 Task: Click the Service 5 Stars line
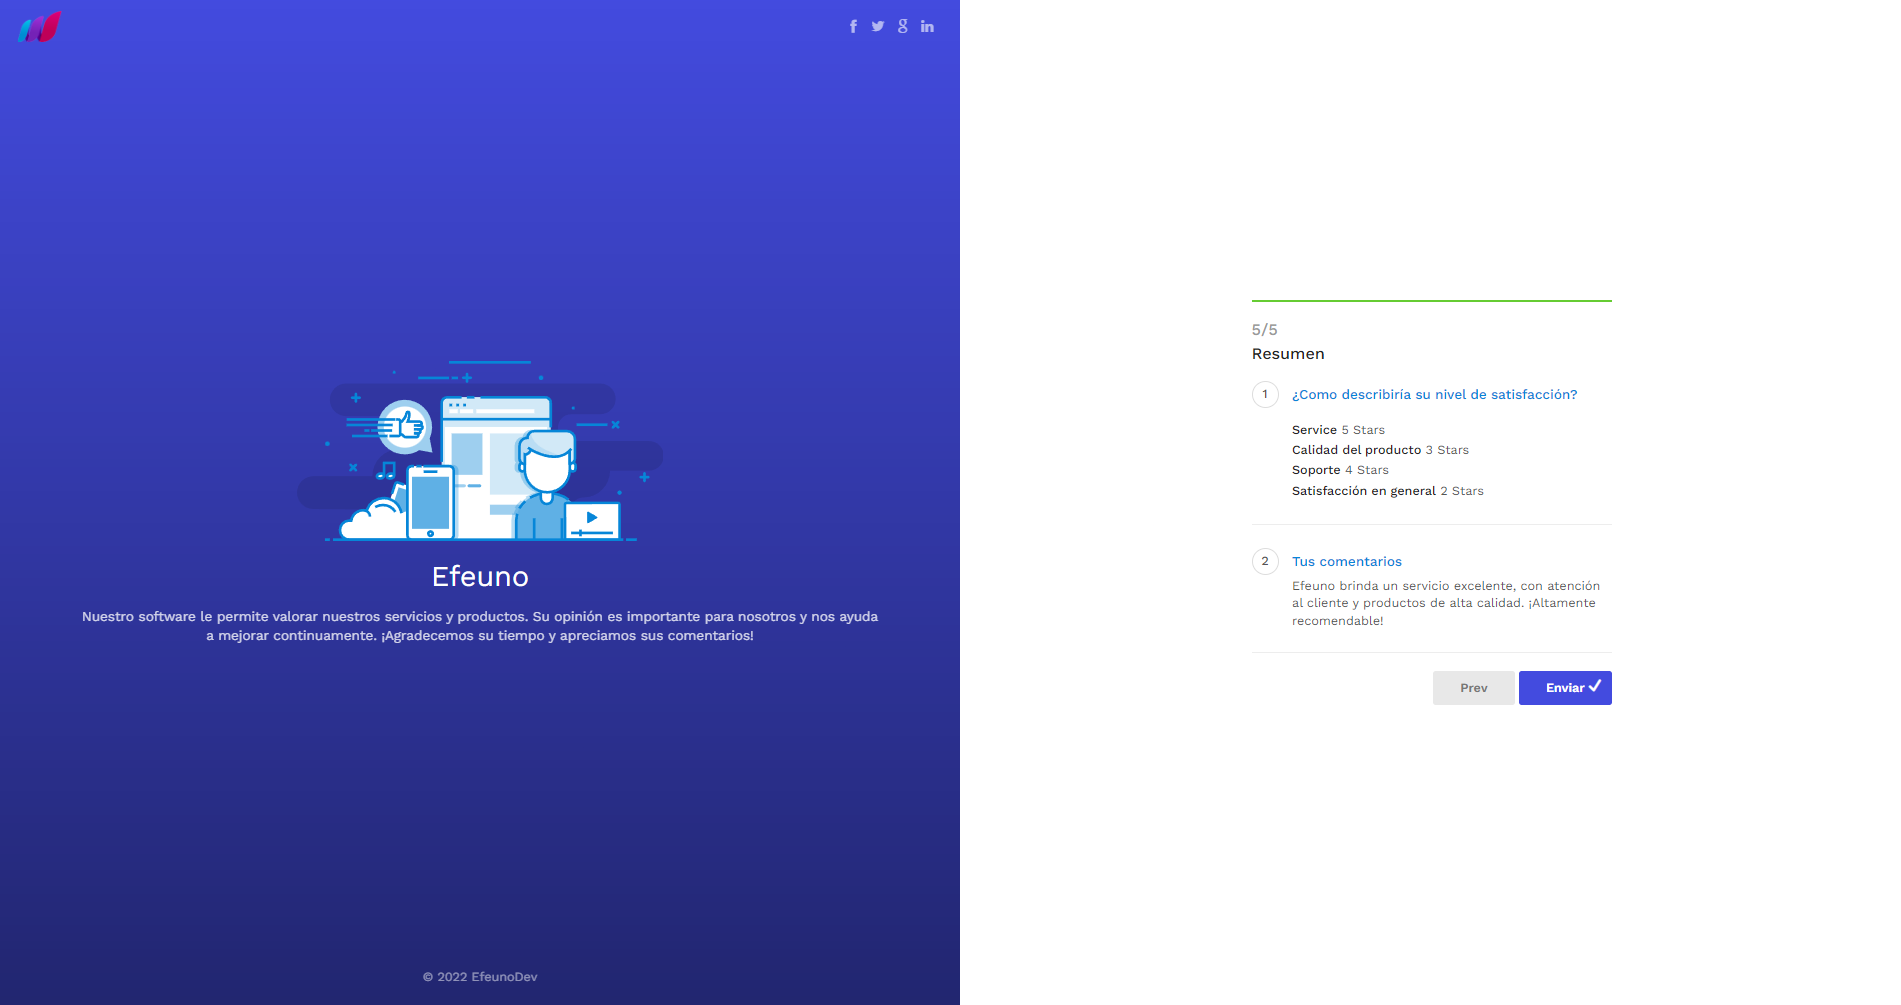[x=1338, y=430]
